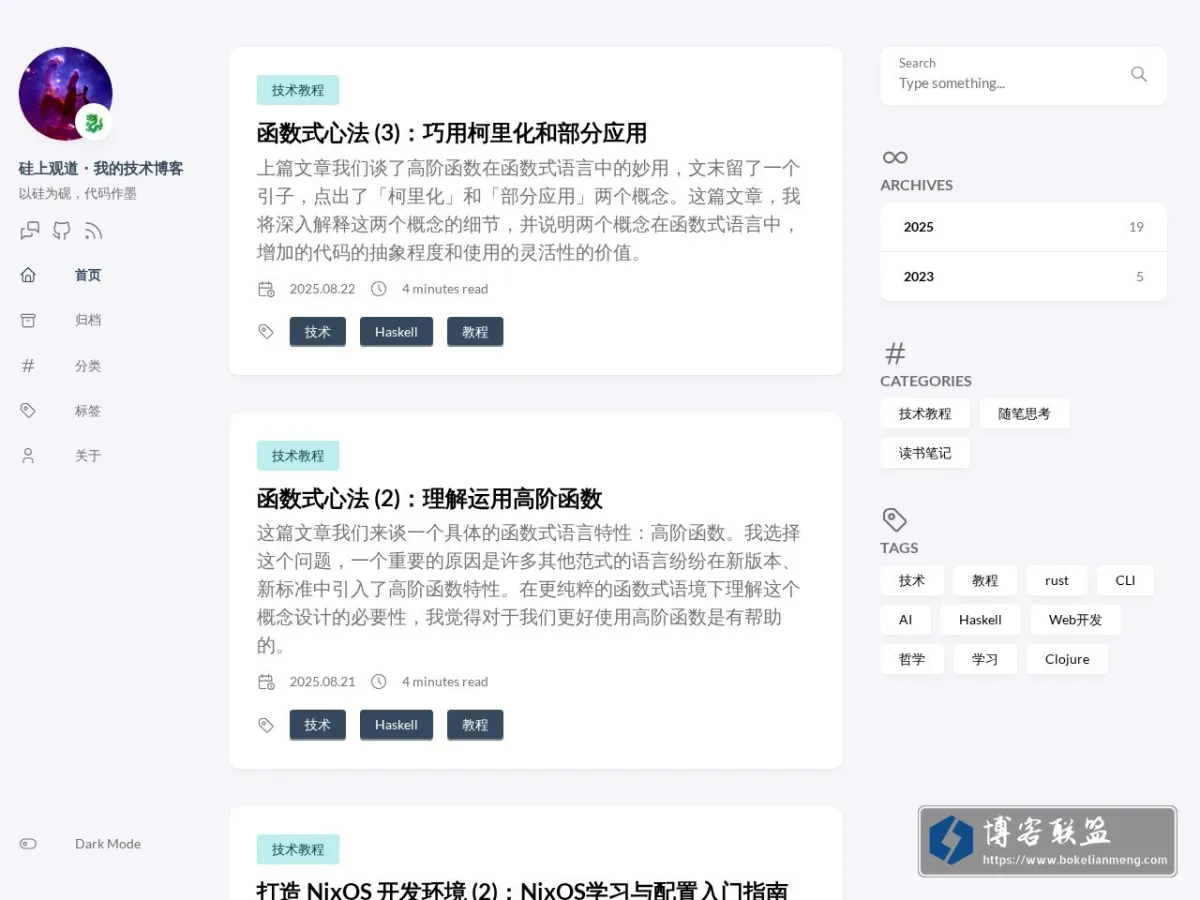Click the nebula avatar image

[x=65, y=94]
